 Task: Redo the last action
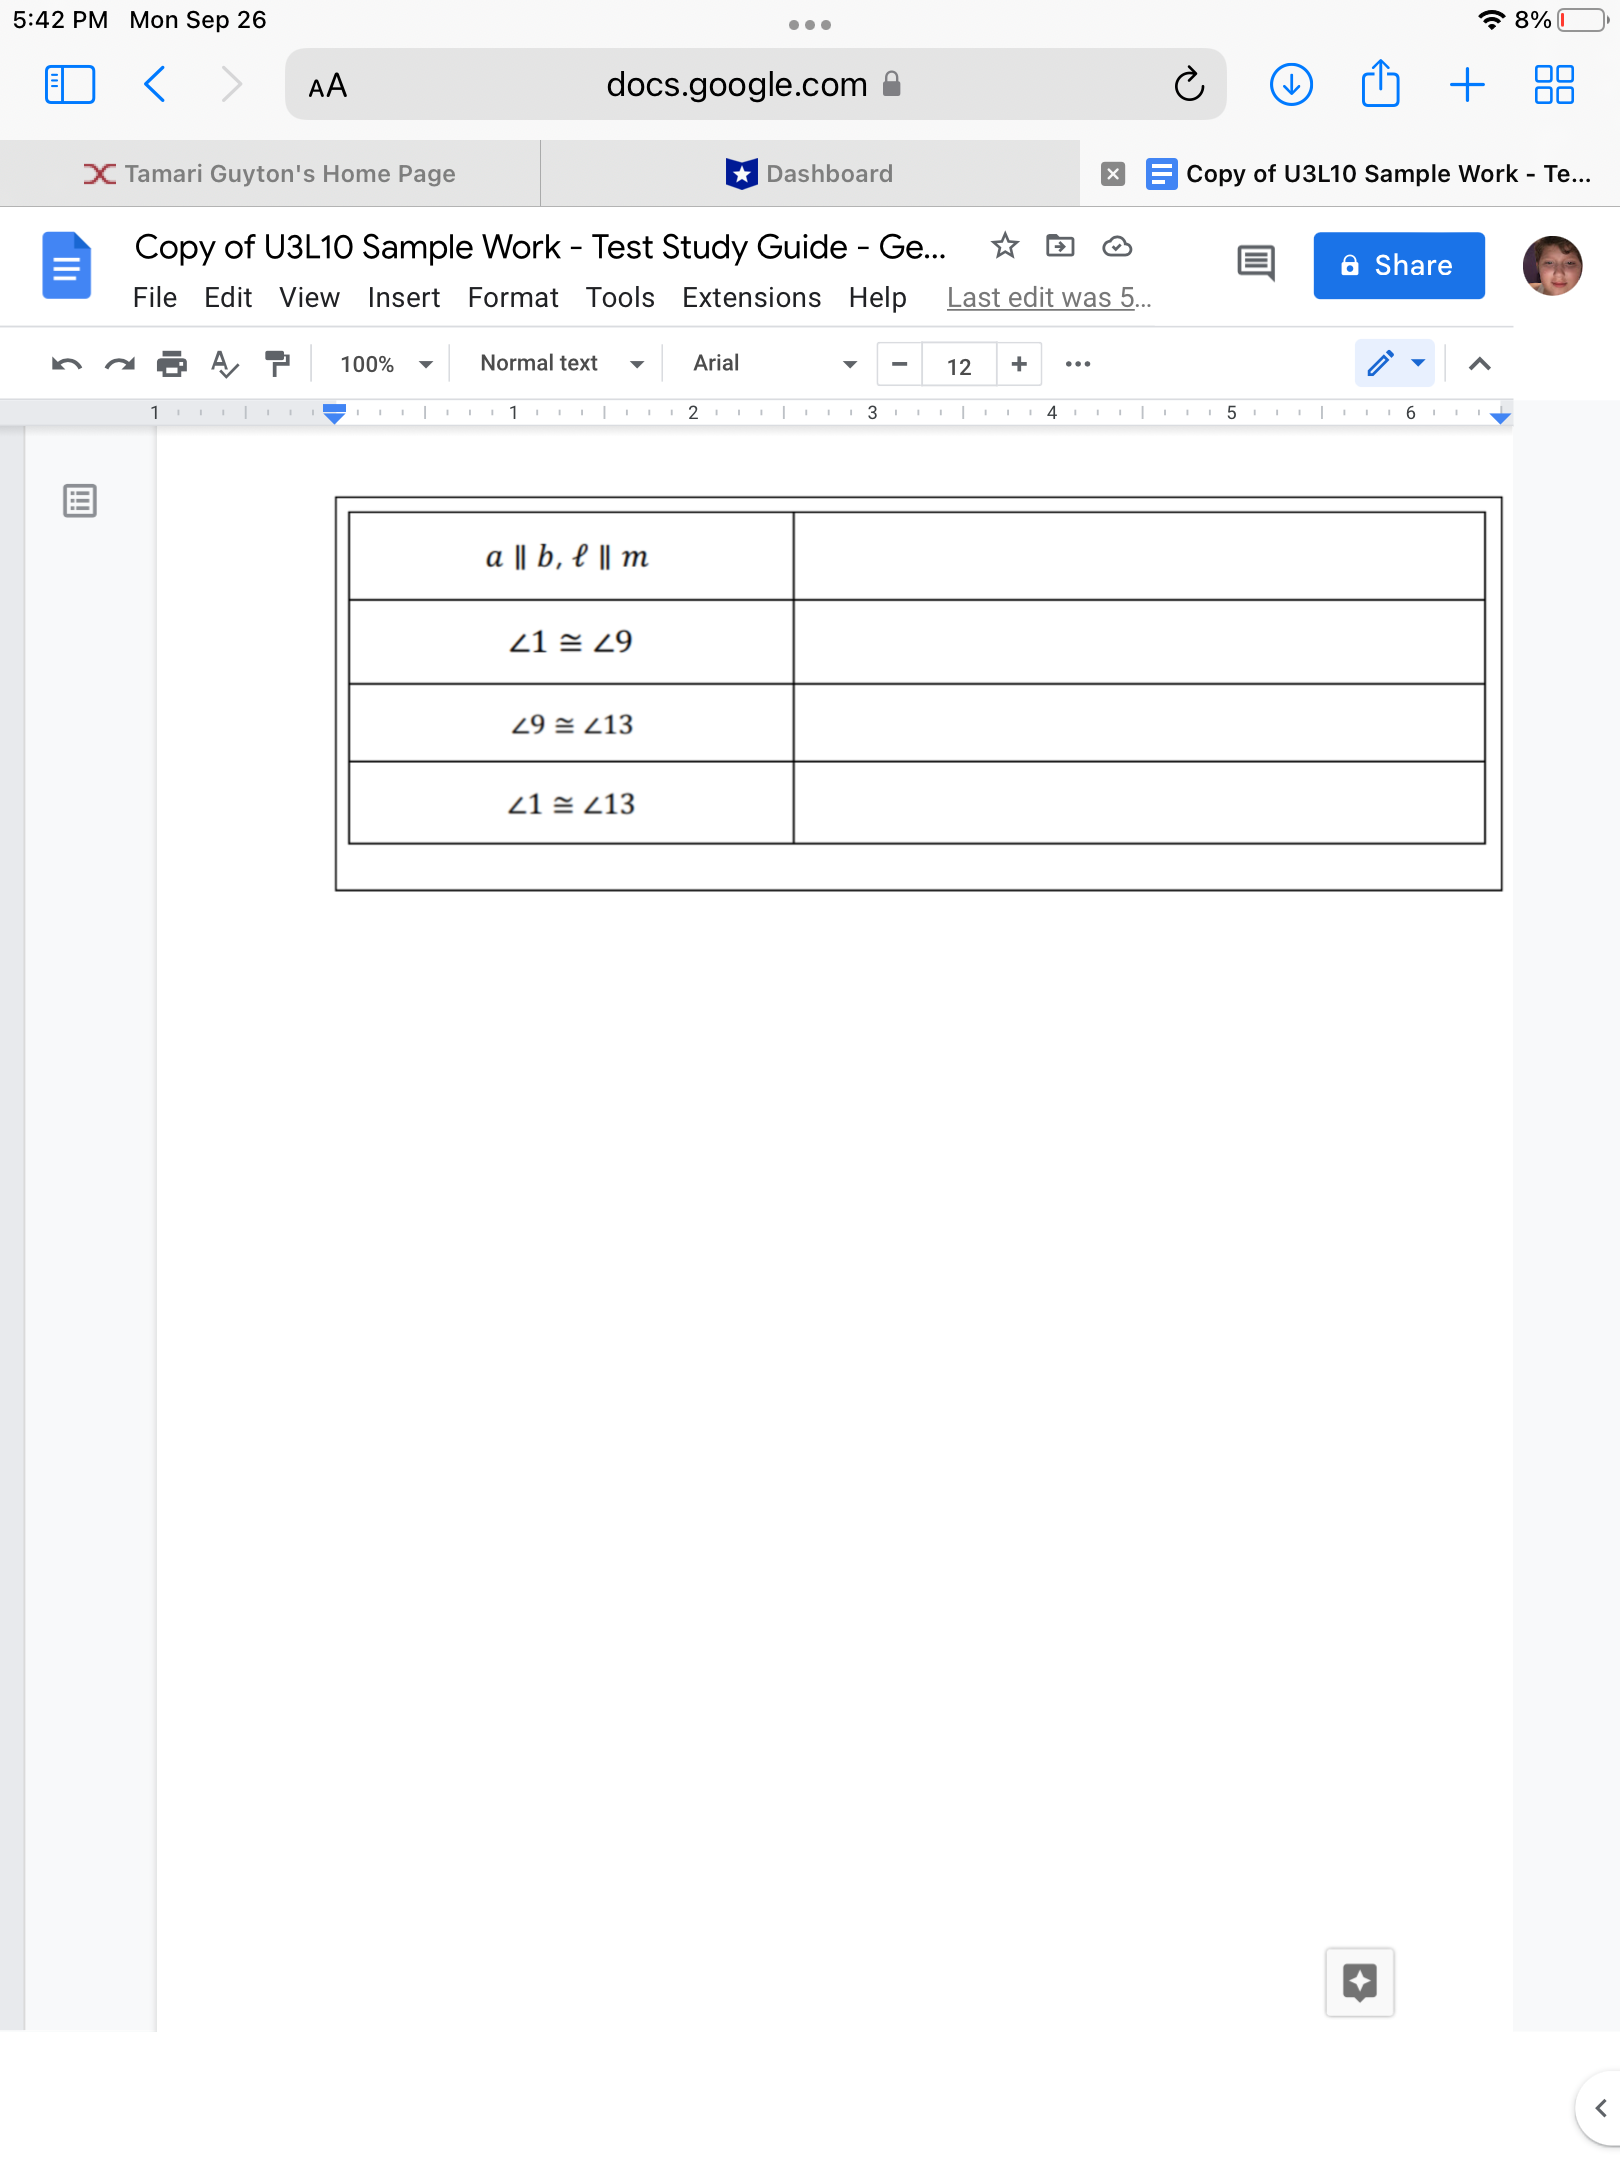coord(120,364)
